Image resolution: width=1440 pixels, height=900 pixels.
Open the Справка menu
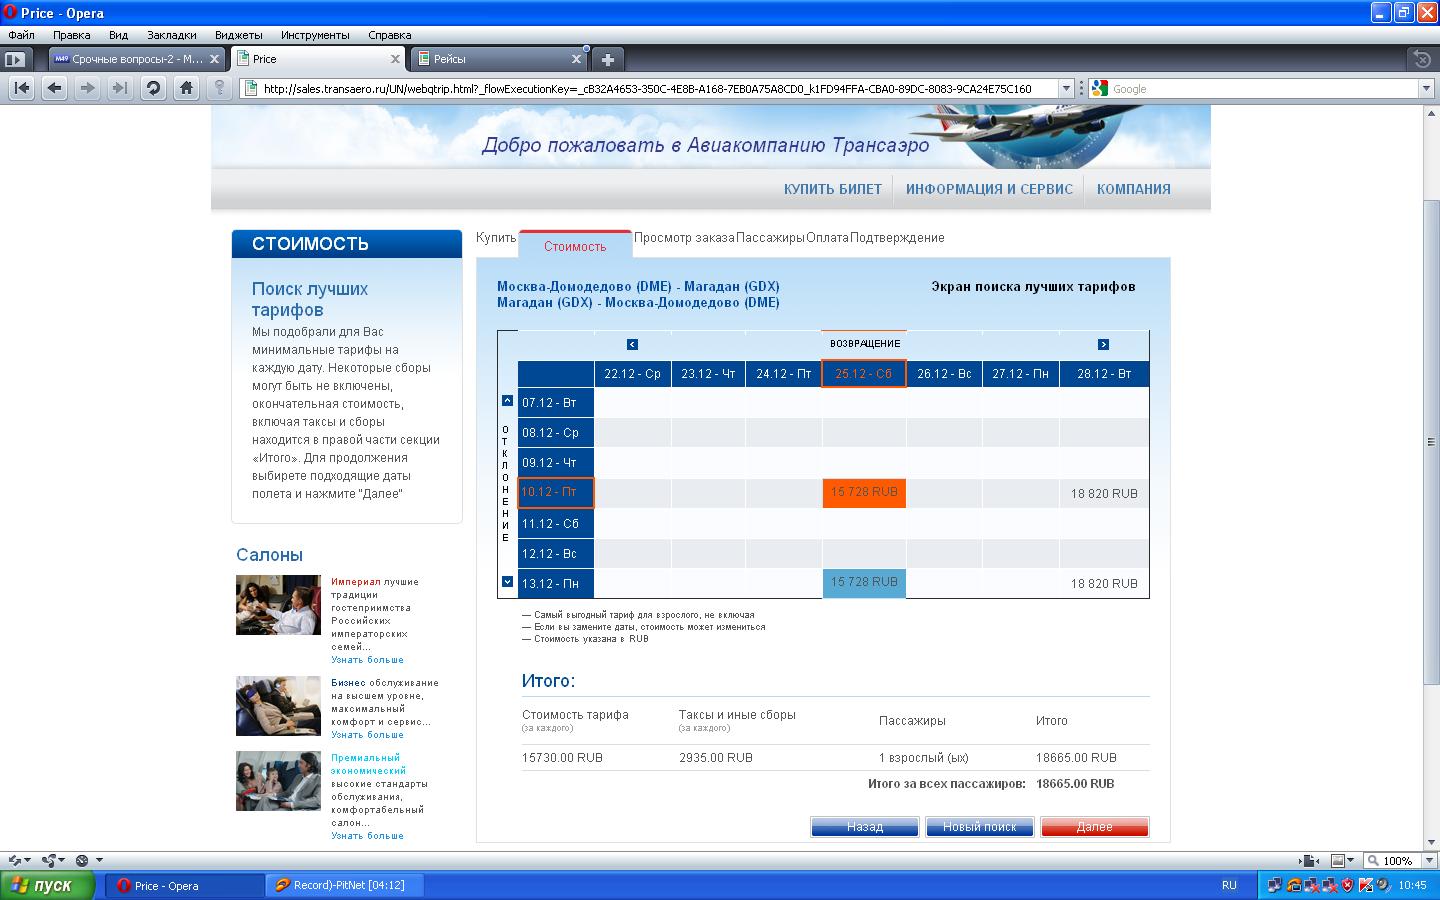coord(389,35)
